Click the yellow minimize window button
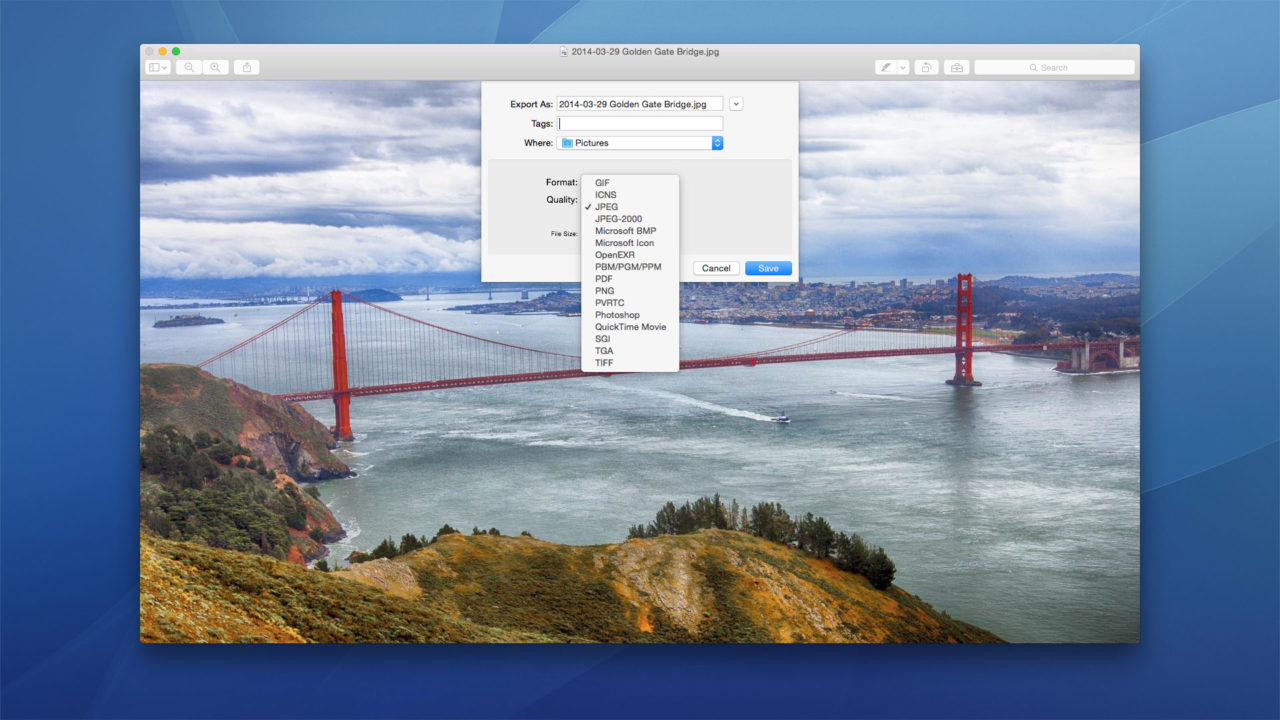Viewport: 1280px width, 720px height. (x=163, y=51)
